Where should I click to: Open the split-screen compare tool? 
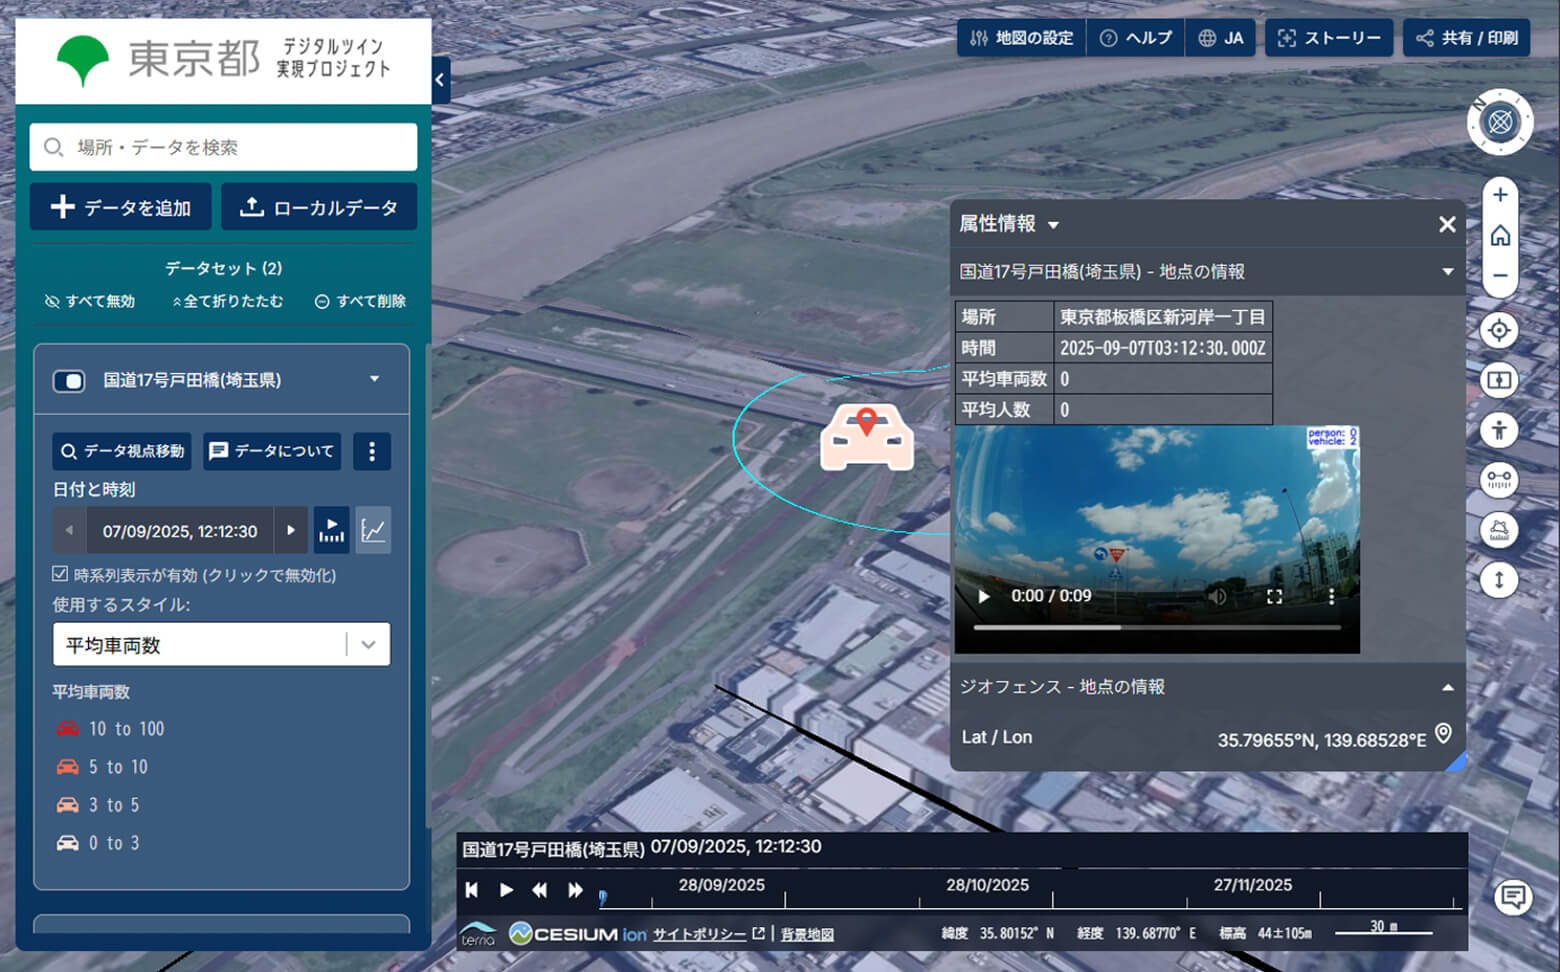(x=1499, y=381)
